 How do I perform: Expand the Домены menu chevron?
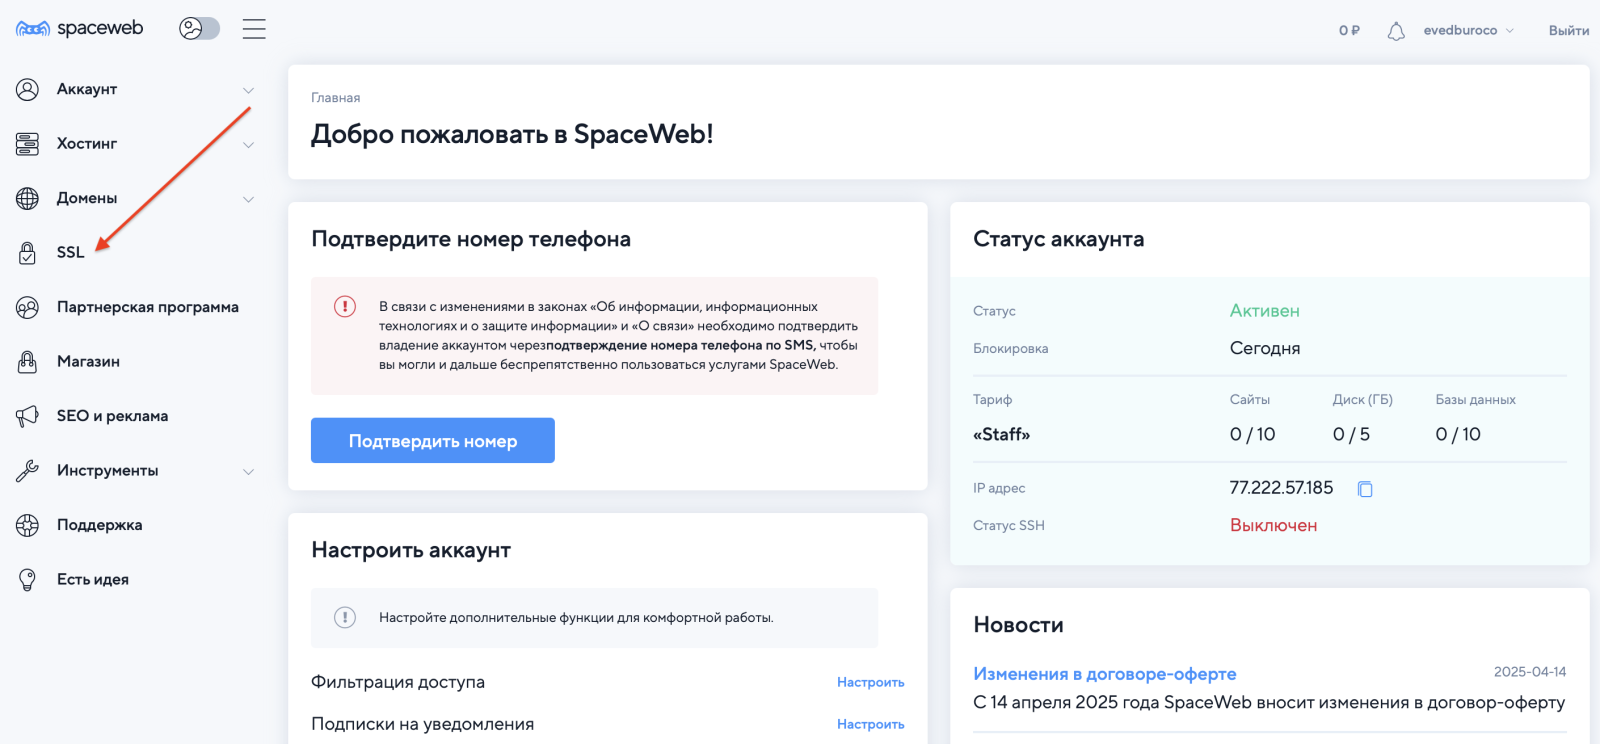(x=248, y=199)
